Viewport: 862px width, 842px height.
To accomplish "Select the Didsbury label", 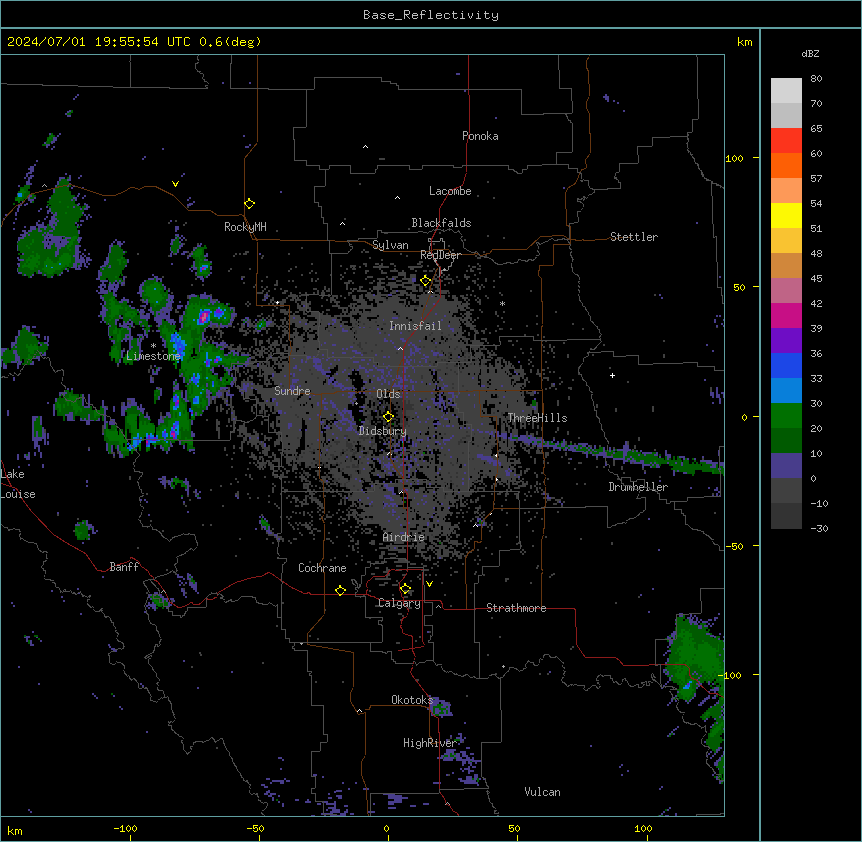I will [x=383, y=431].
